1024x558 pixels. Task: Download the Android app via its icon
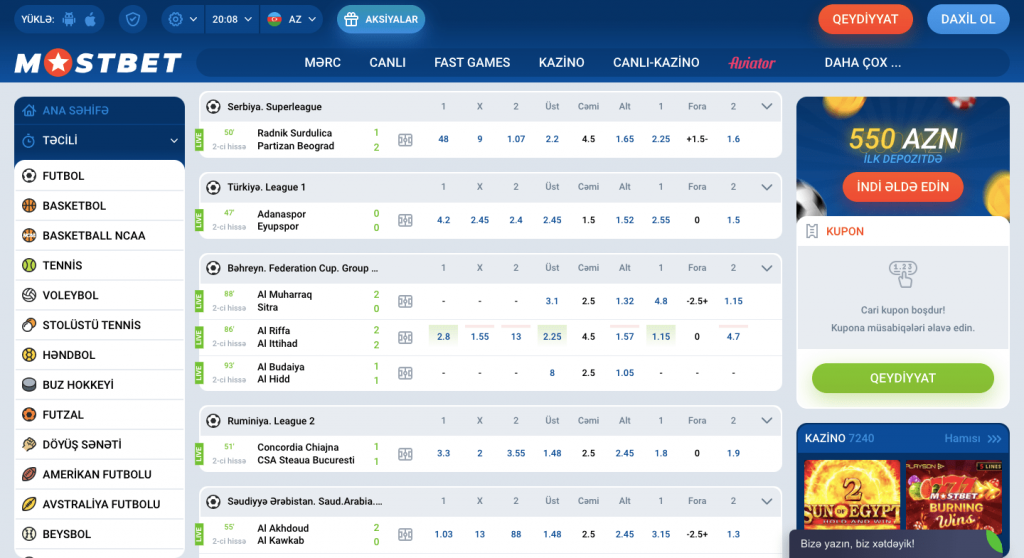[x=69, y=20]
